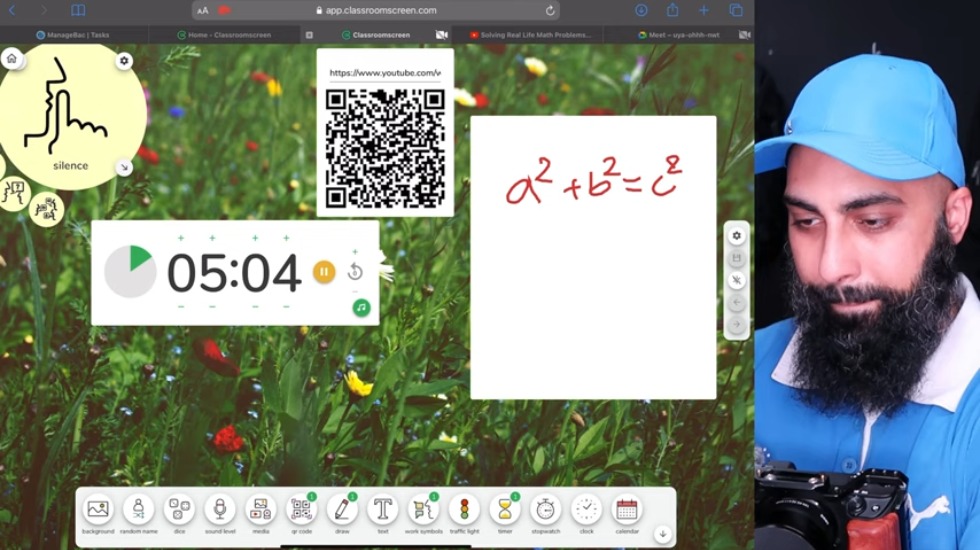Switch to Home - Classroomscreen tab
980x550 pixels.
pyautogui.click(x=224, y=35)
